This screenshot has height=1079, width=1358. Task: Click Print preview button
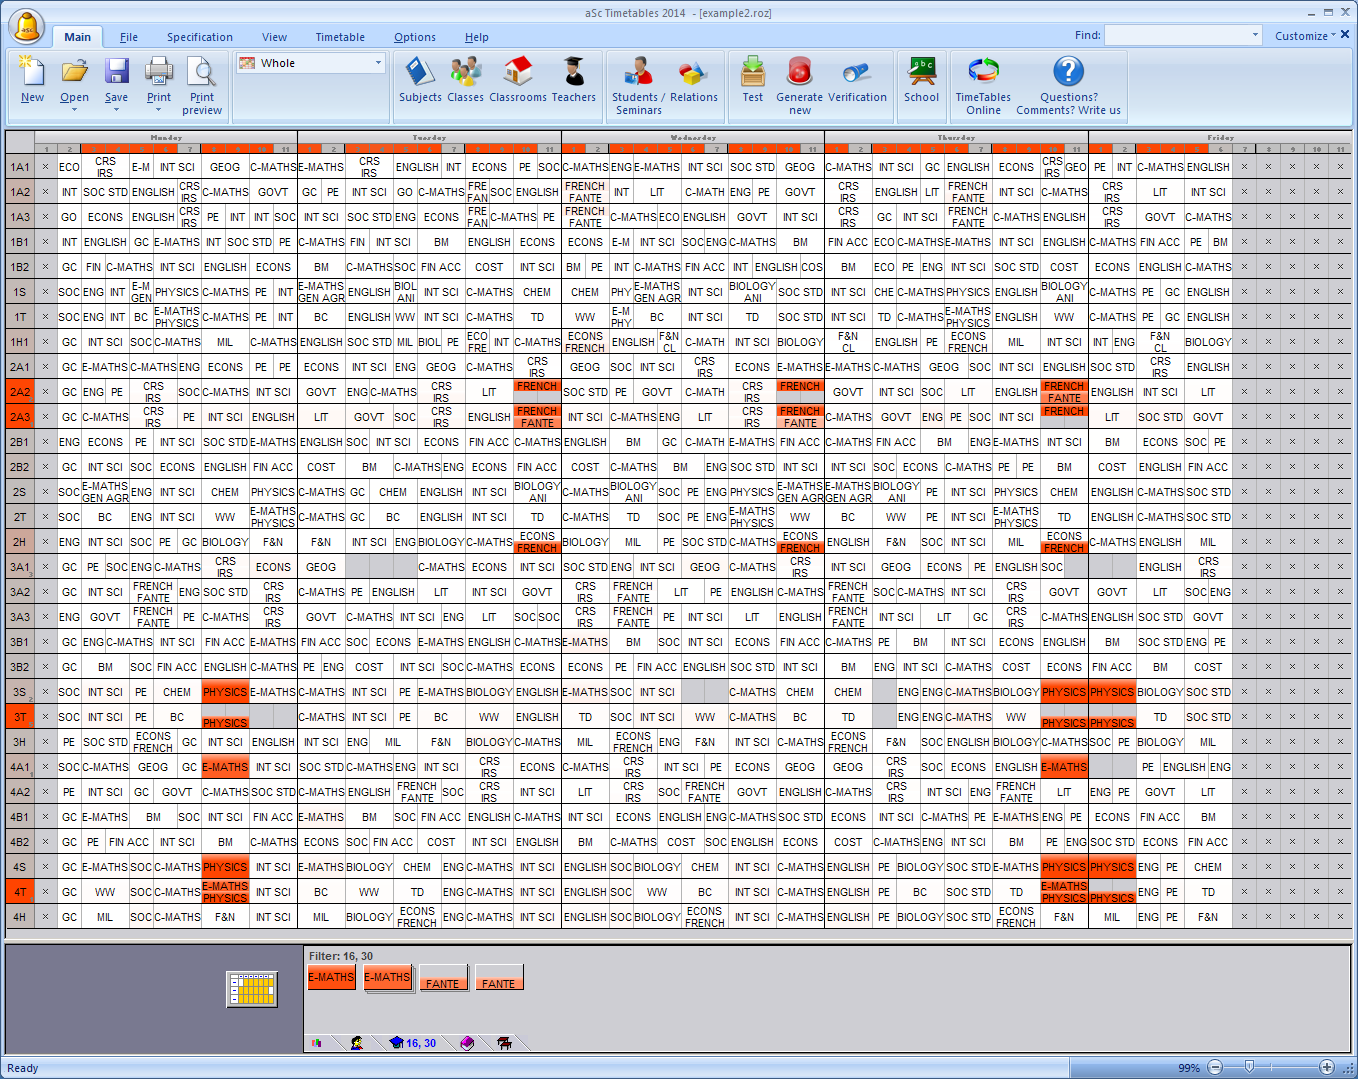click(202, 83)
